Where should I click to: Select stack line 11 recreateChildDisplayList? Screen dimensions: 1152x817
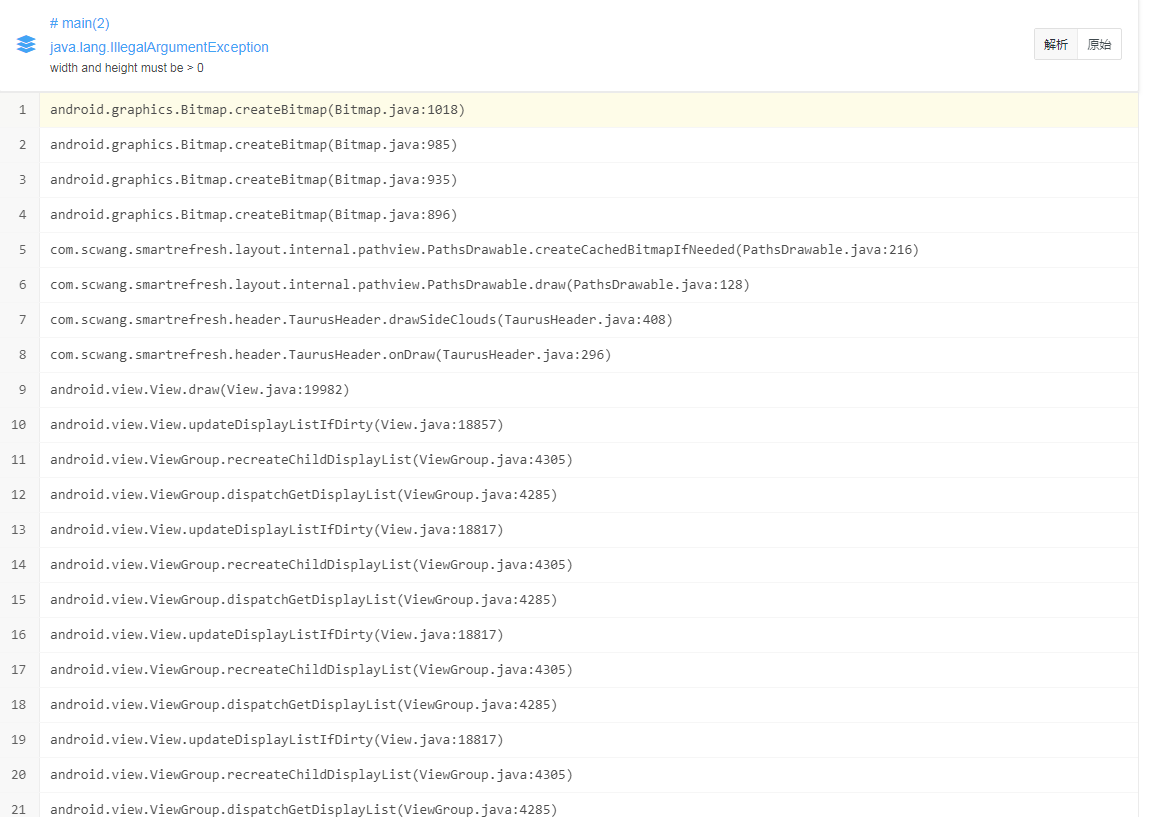pos(588,460)
